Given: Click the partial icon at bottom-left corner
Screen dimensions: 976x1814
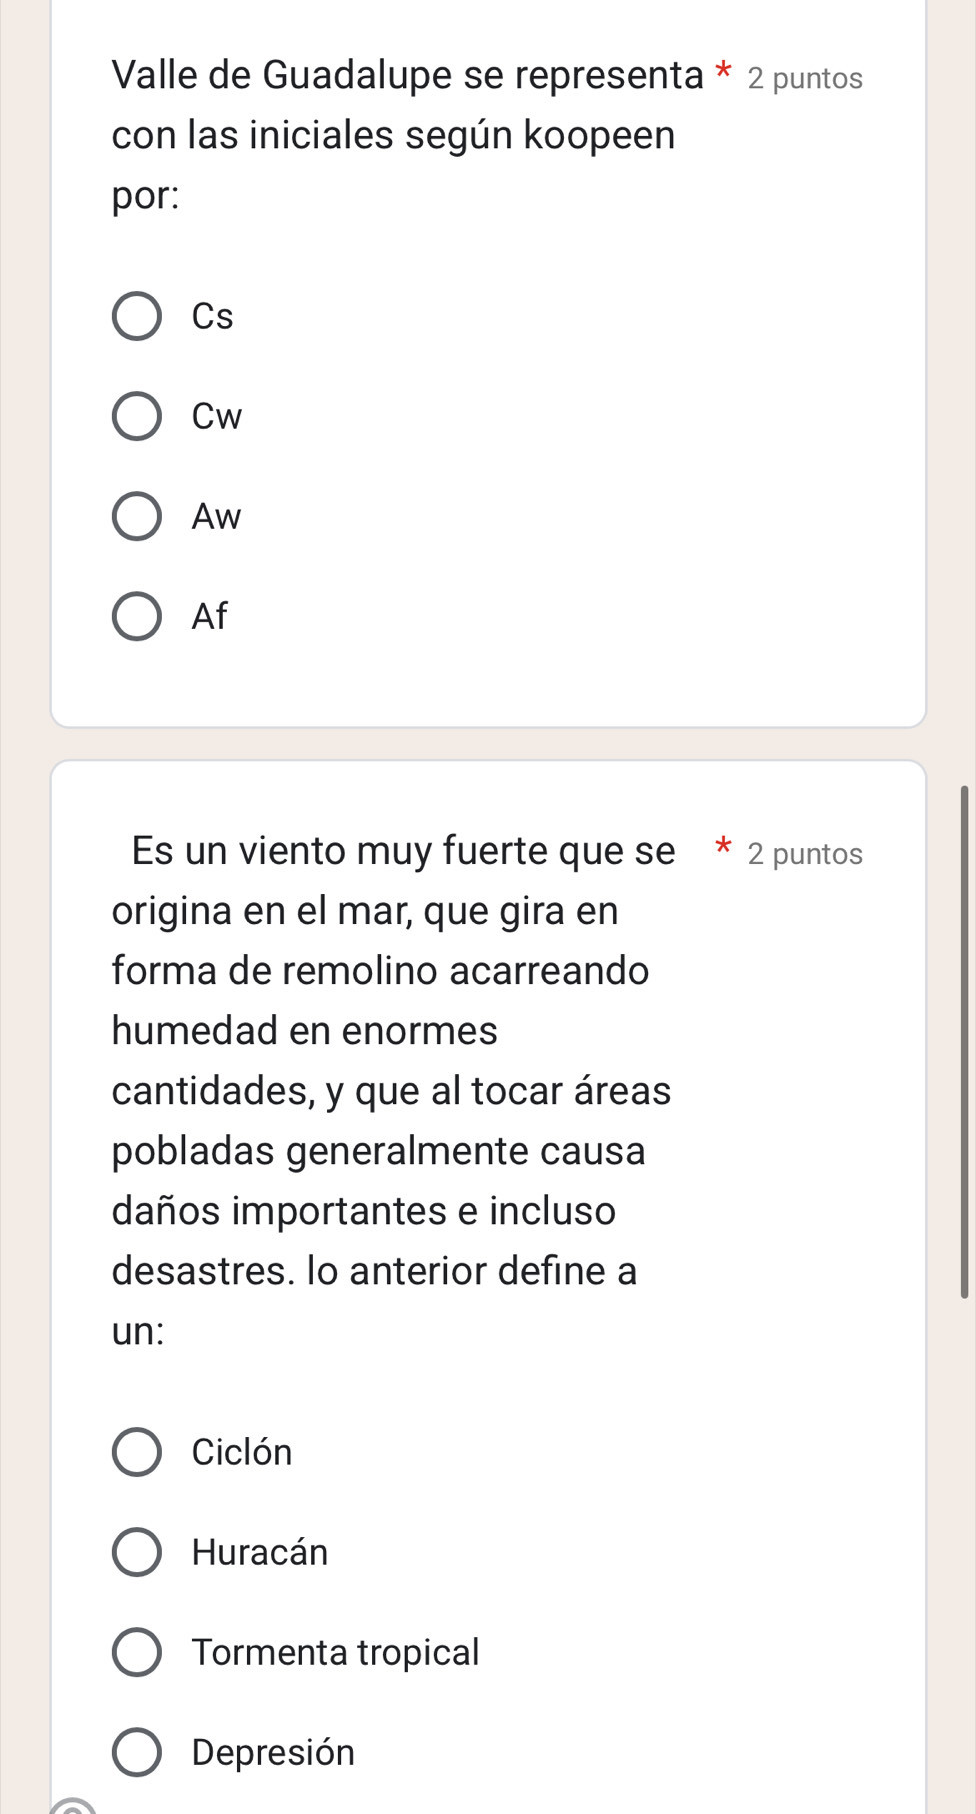Looking at the screenshot, I should pos(74,1806).
